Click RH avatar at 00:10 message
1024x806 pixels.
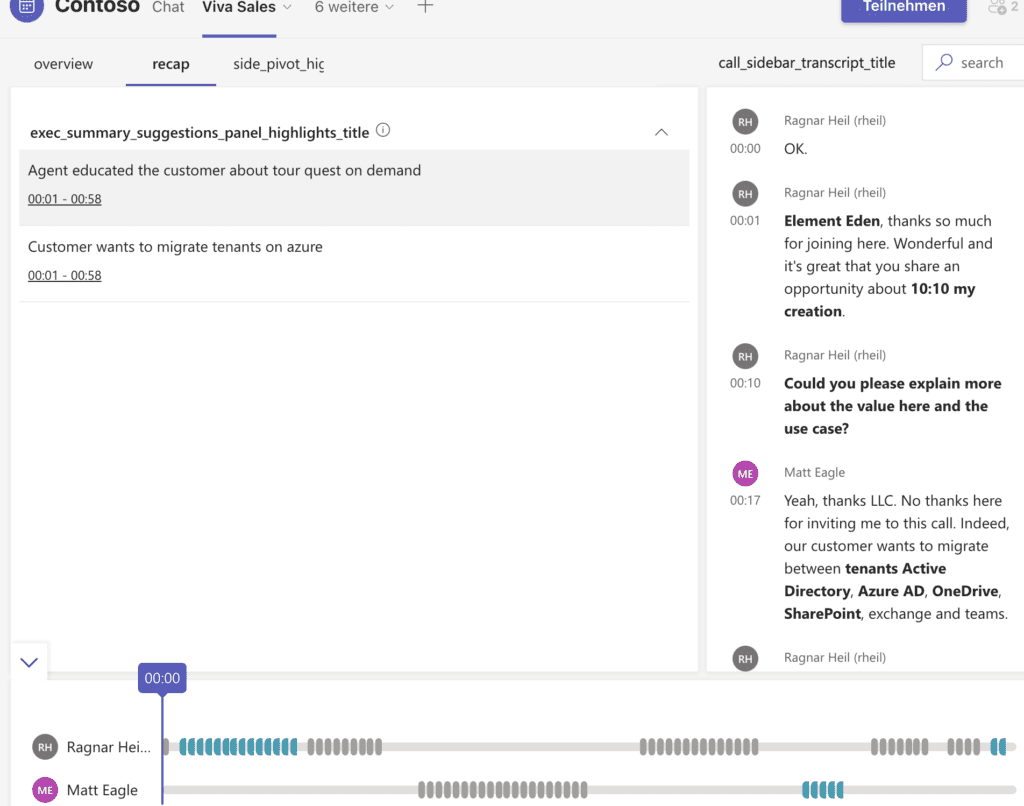745,357
